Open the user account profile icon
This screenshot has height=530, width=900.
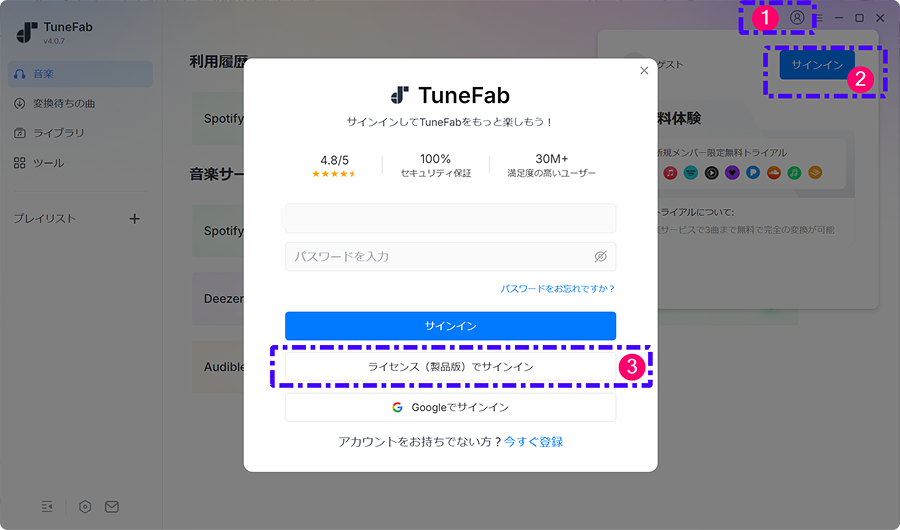pyautogui.click(x=797, y=18)
